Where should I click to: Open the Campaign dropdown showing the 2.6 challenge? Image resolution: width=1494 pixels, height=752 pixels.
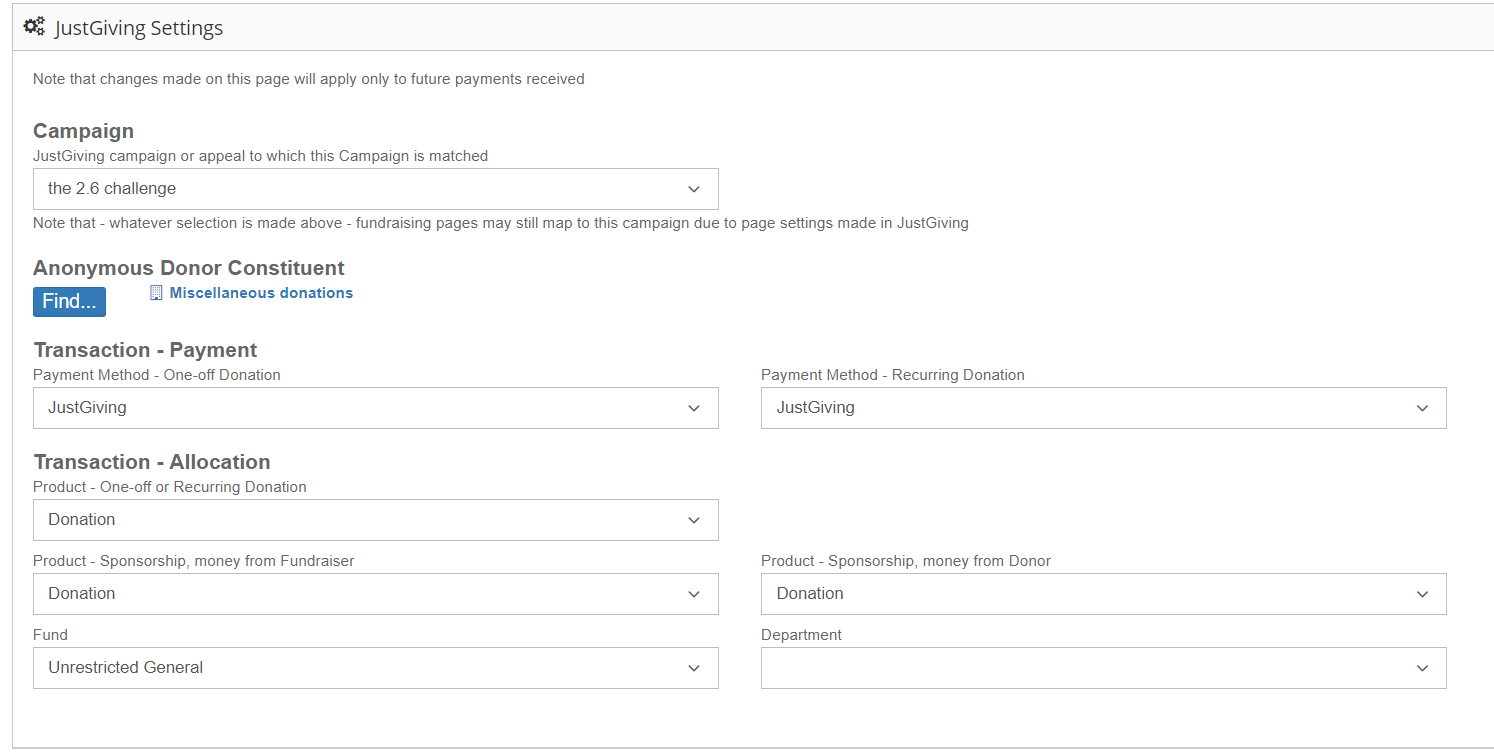tap(376, 189)
